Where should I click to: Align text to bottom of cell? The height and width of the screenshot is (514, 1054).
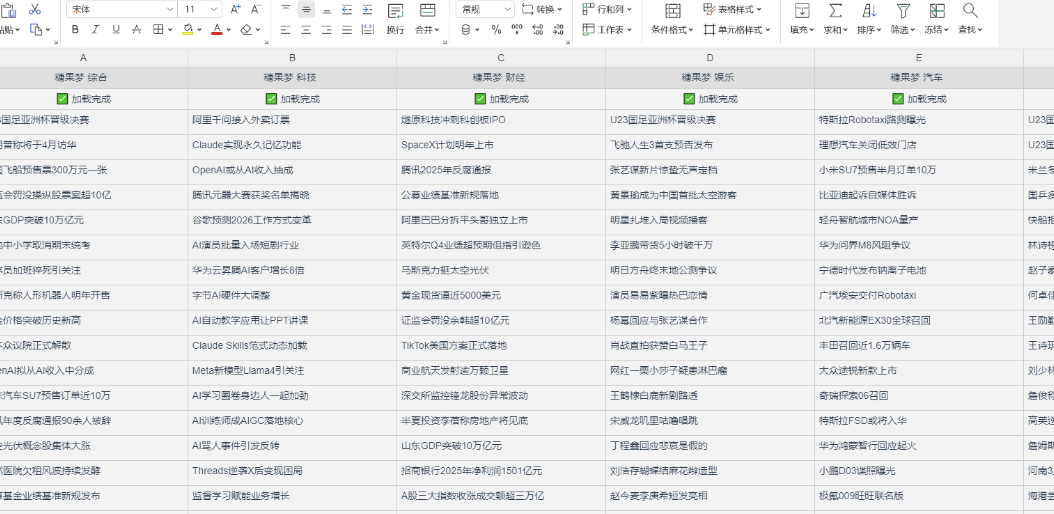pyautogui.click(x=327, y=9)
